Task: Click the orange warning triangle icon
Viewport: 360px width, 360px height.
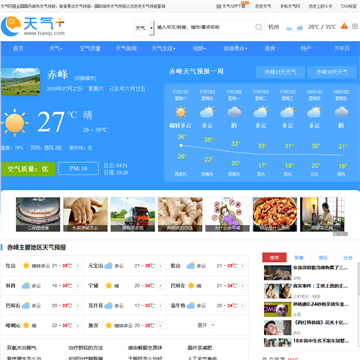Action: (x=344, y=26)
